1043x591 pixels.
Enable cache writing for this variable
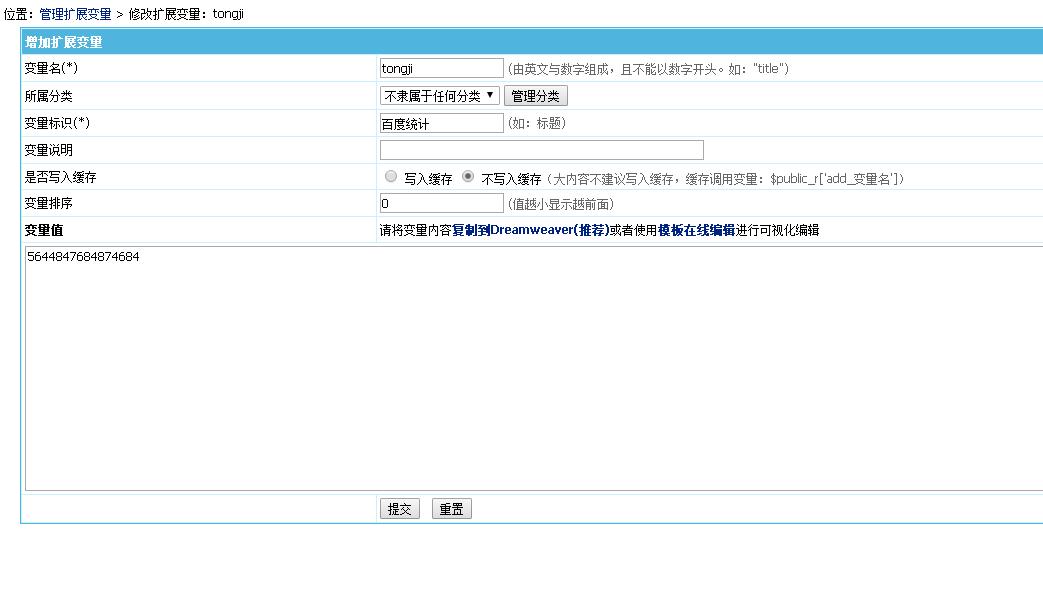coord(390,176)
